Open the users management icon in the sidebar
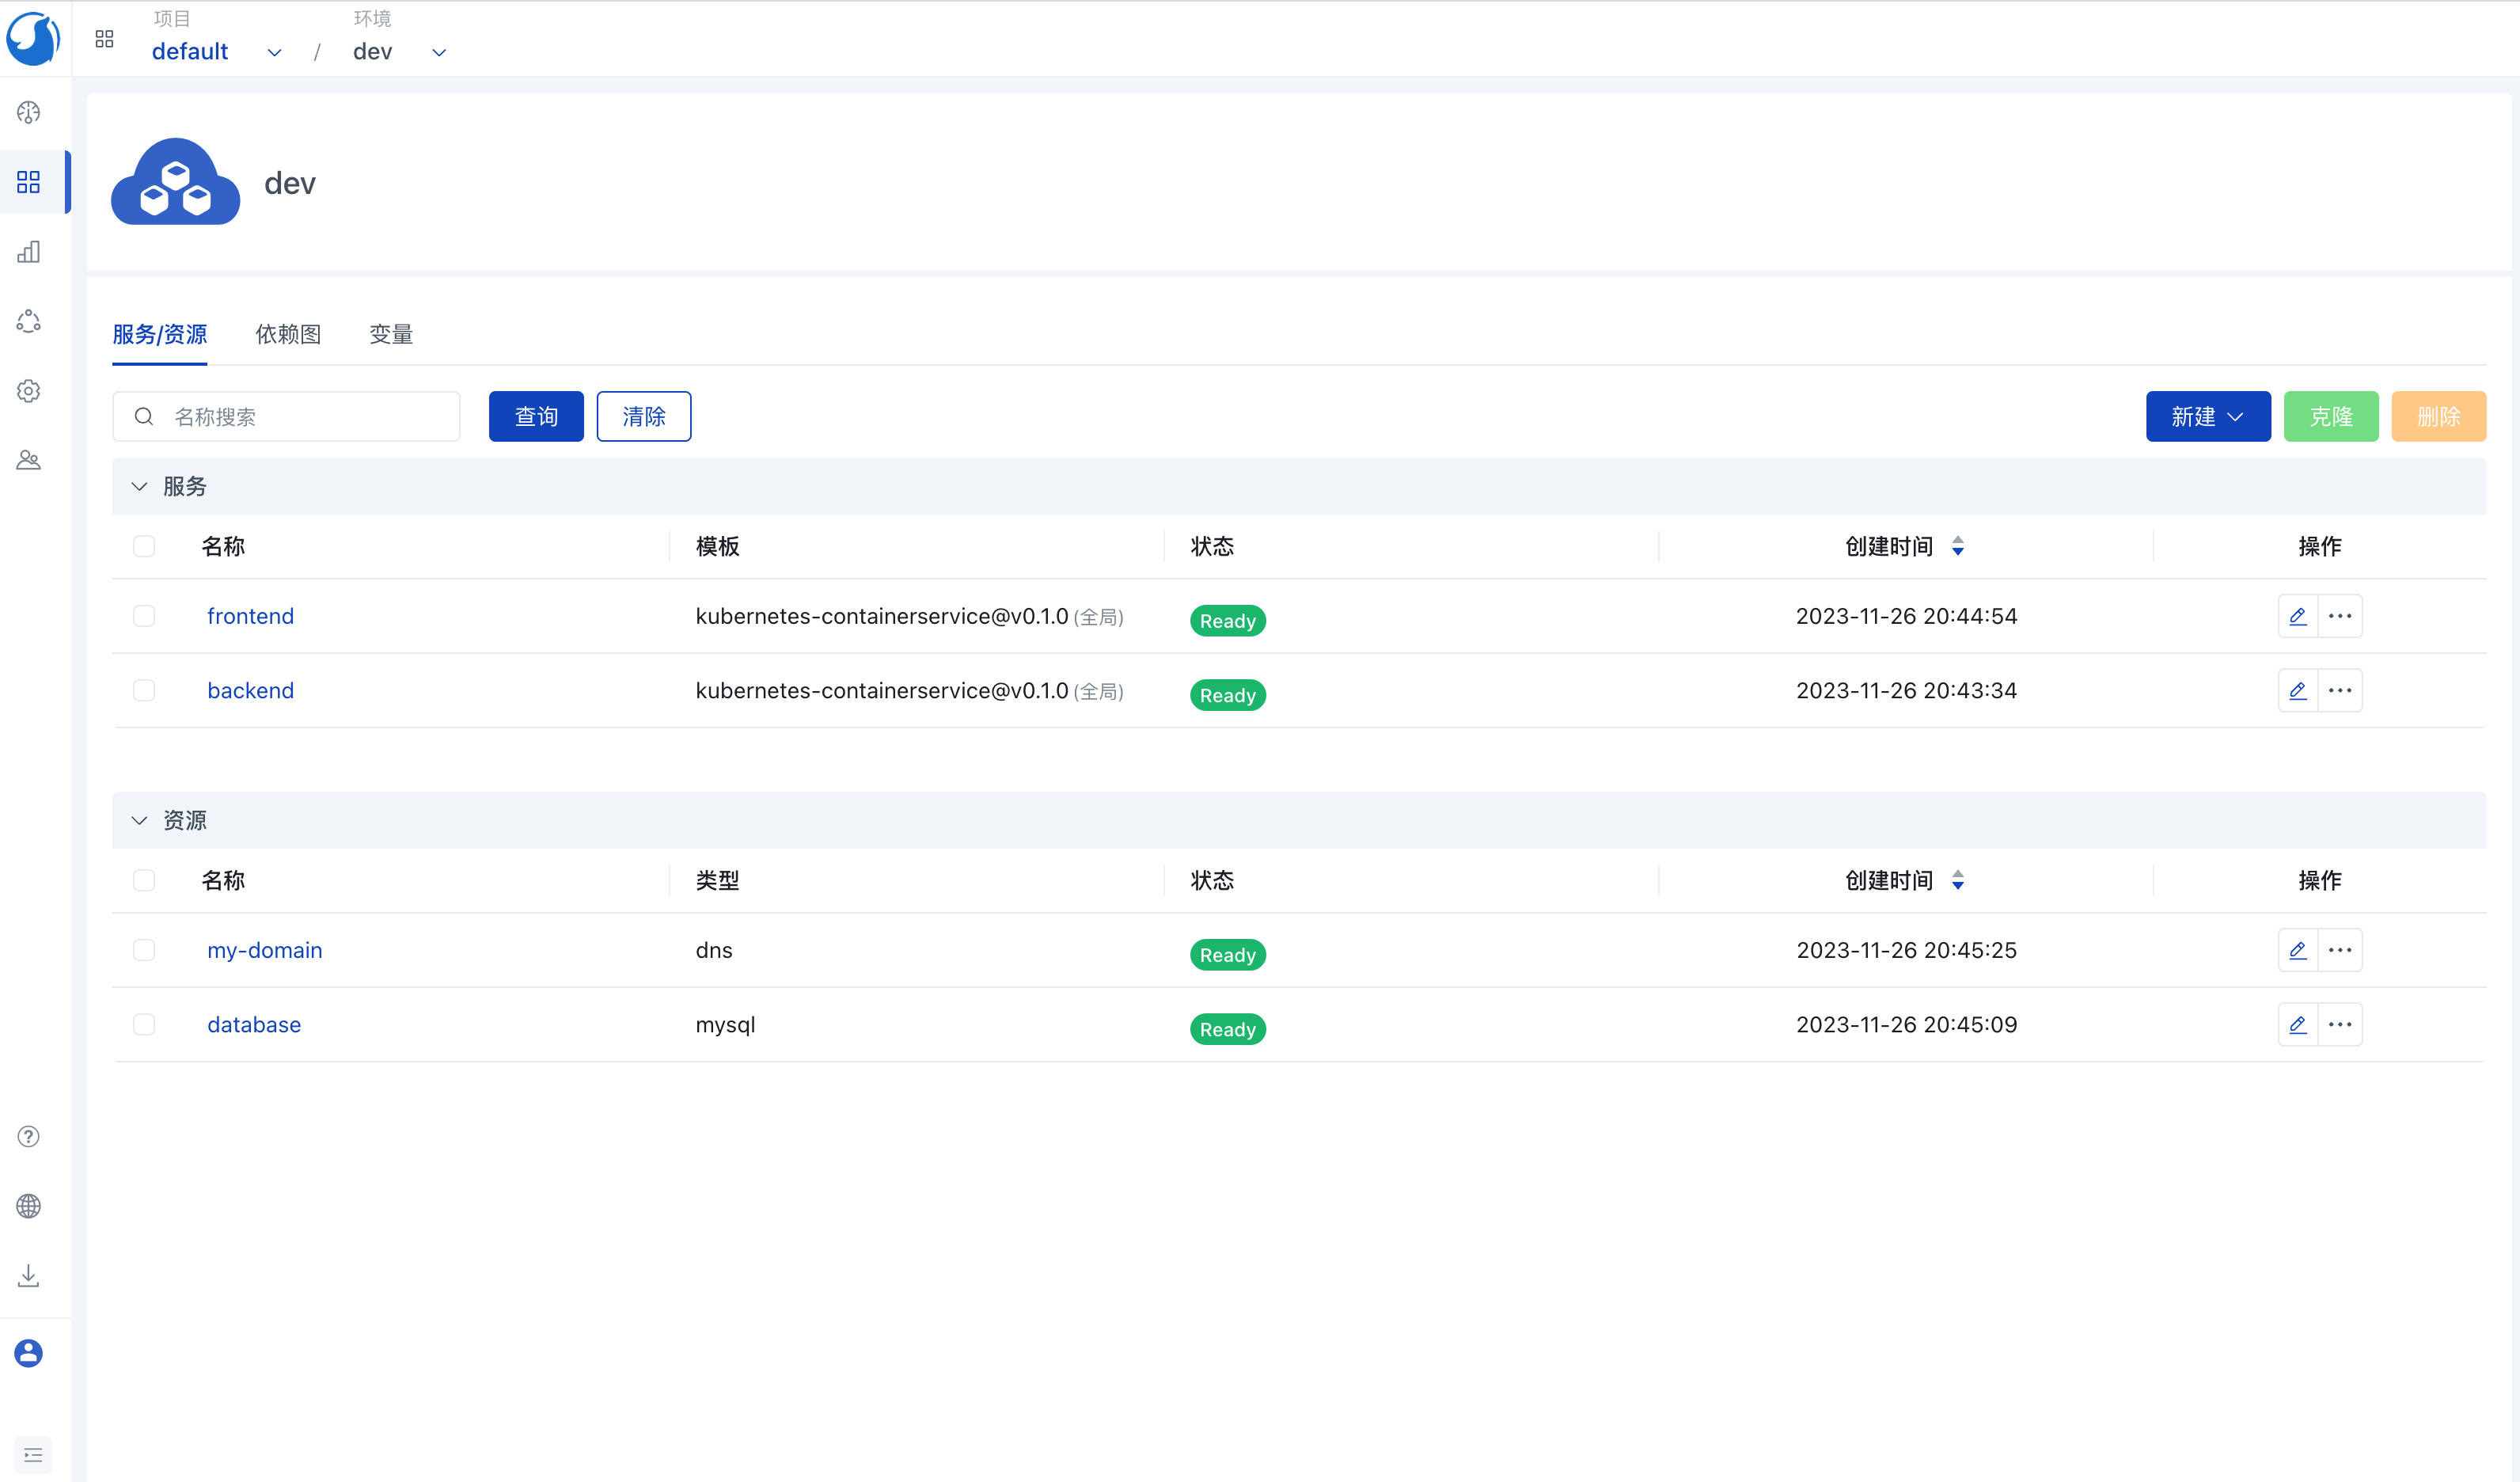The image size is (2520, 1482). click(x=29, y=460)
